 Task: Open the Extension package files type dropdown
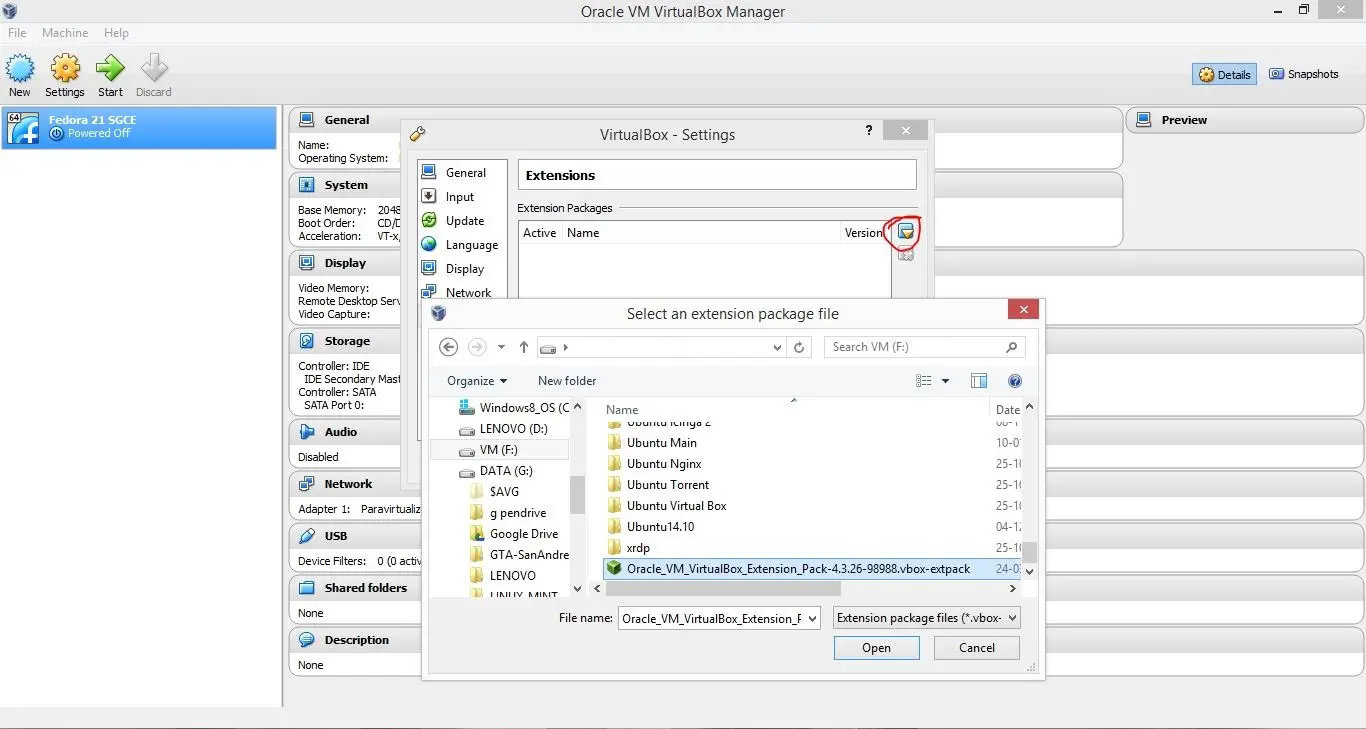(x=926, y=618)
